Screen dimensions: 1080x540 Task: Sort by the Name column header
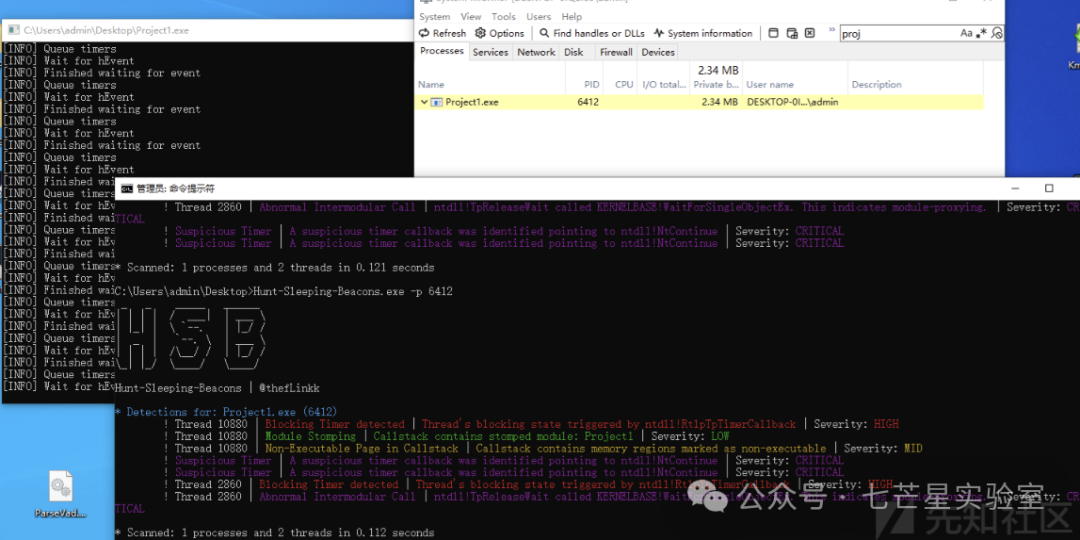(490, 85)
